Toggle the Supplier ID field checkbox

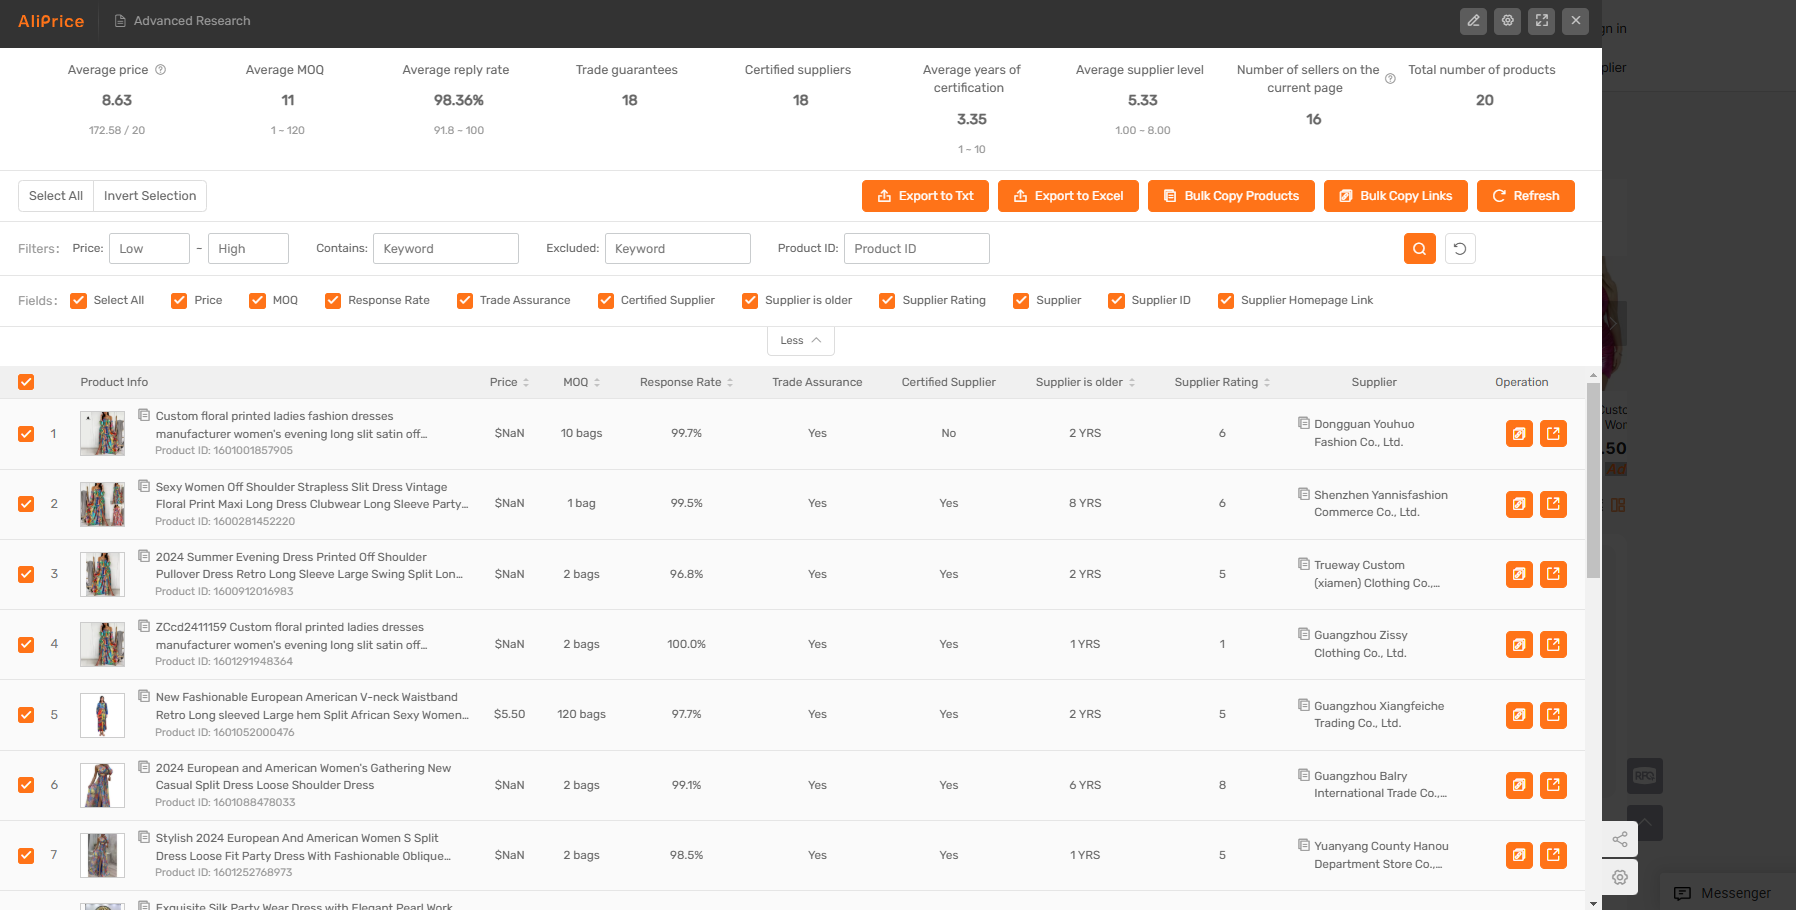coord(1116,301)
